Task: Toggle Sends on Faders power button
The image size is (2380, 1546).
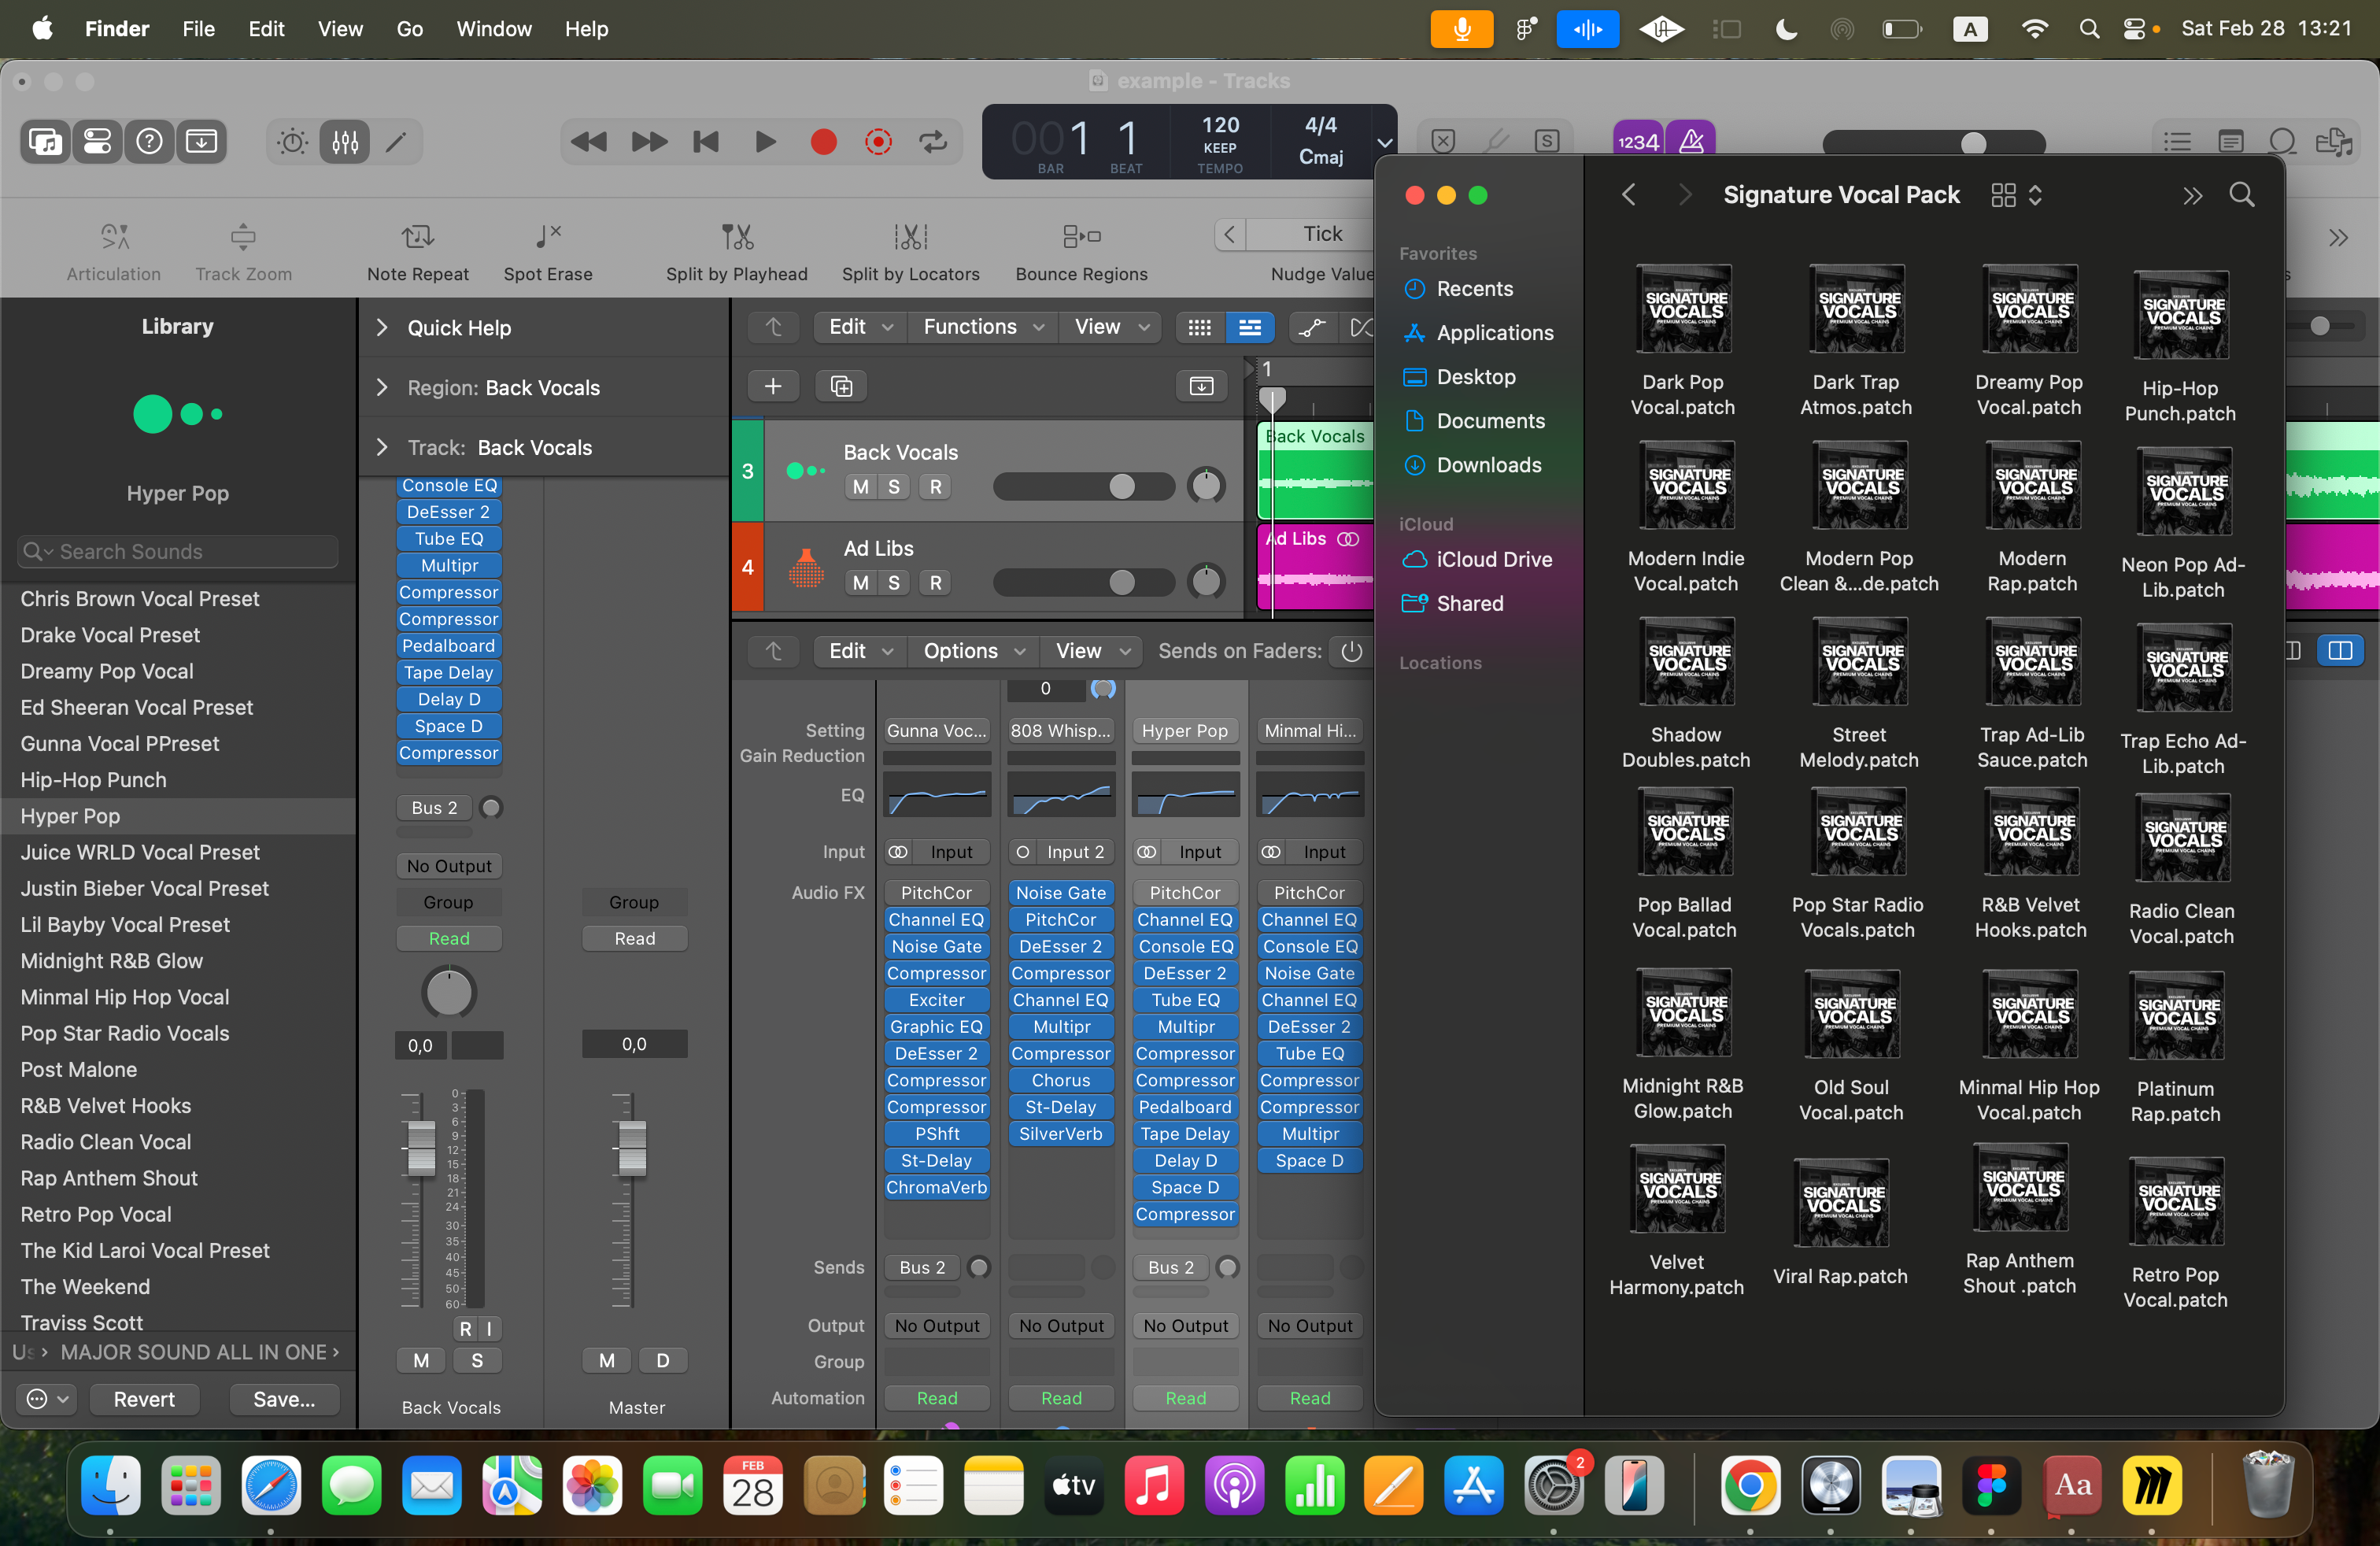Action: [x=1351, y=651]
